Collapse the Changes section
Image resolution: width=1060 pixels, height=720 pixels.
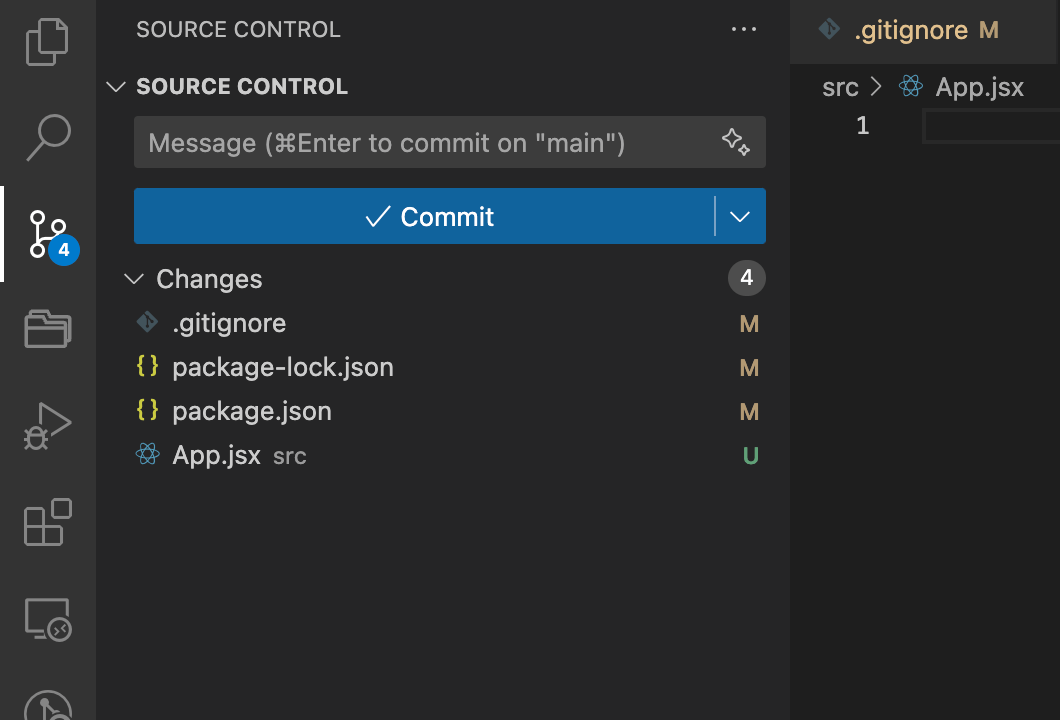(133, 279)
